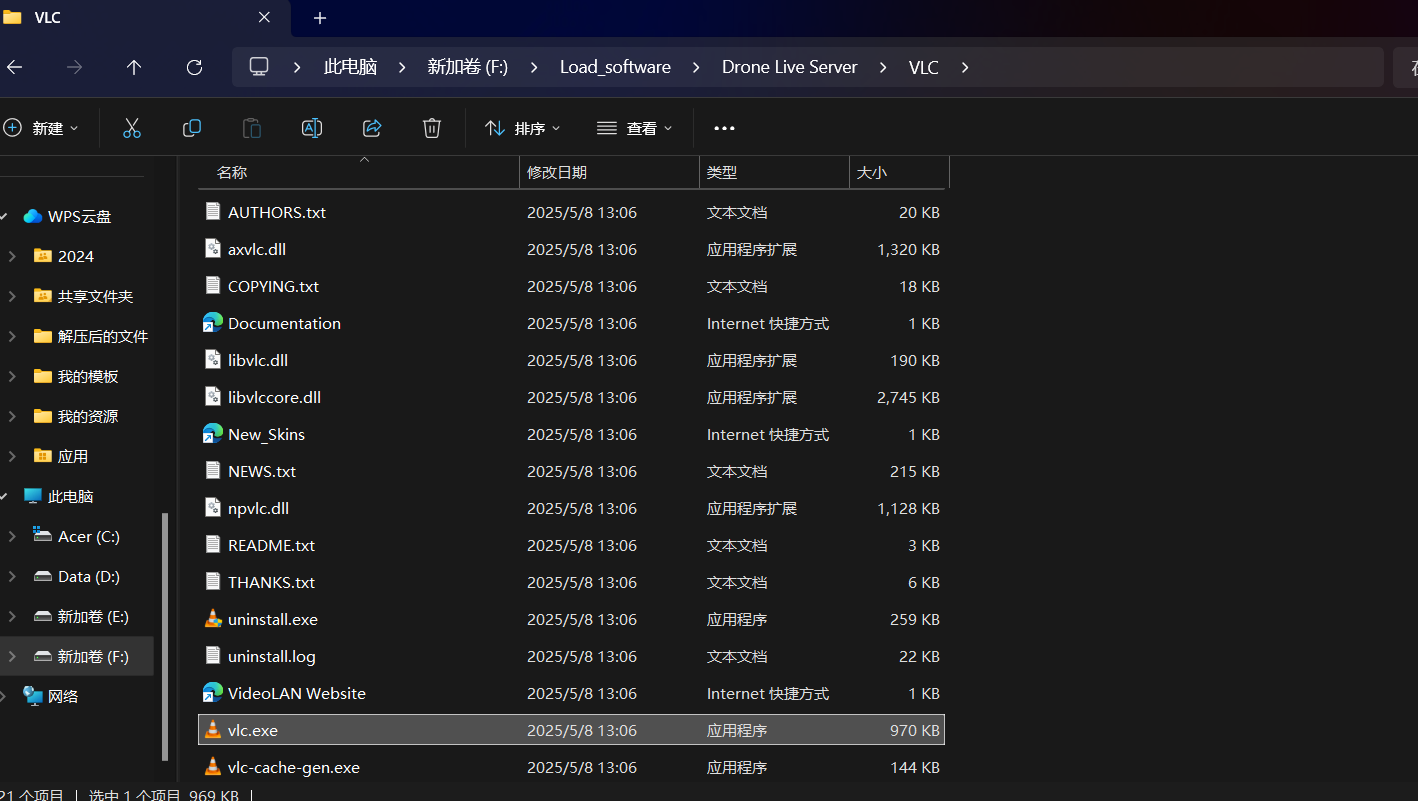The image size is (1418, 801).
Task: Click the chevron after VLC in address bar
Action: pos(964,67)
